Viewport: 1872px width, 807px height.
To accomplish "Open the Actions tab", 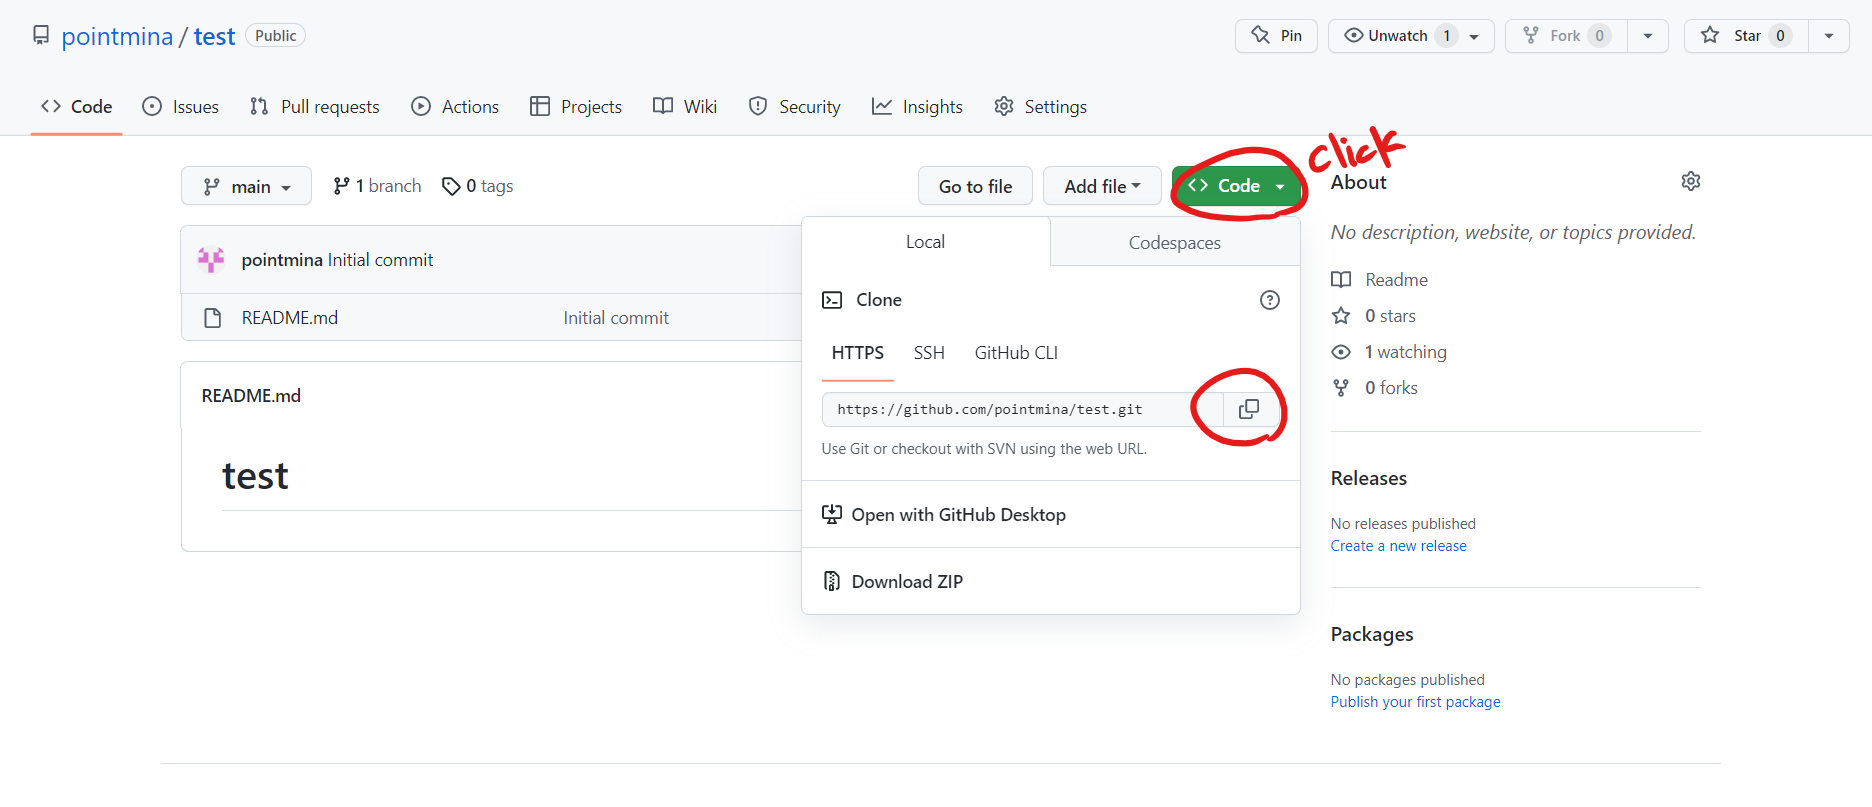I will pos(455,107).
